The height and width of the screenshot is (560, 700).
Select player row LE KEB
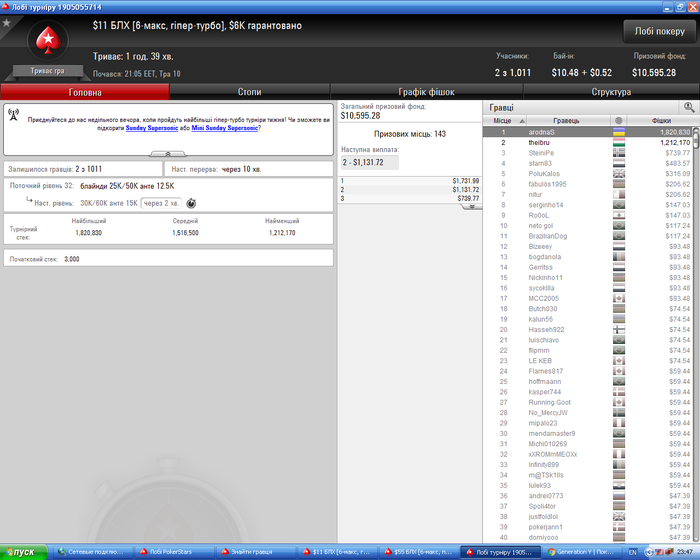588,361
